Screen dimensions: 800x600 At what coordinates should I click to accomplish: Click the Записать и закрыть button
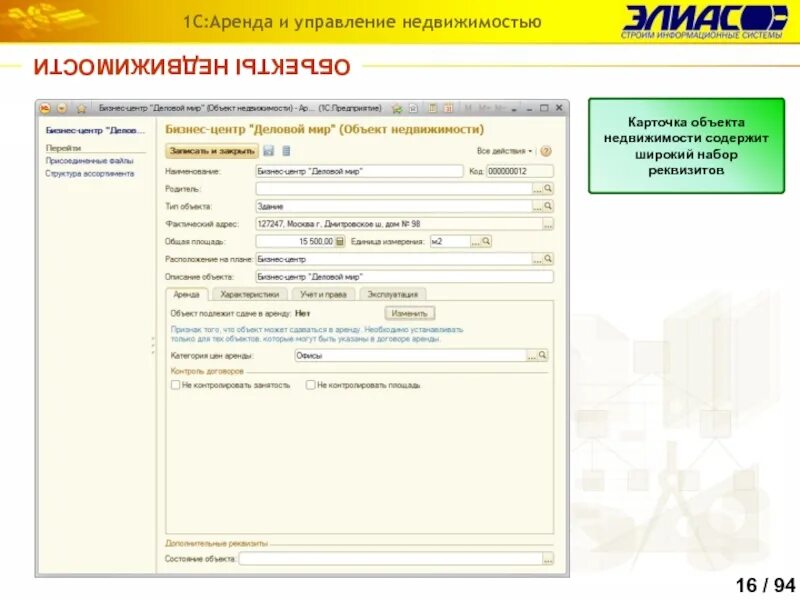point(212,151)
